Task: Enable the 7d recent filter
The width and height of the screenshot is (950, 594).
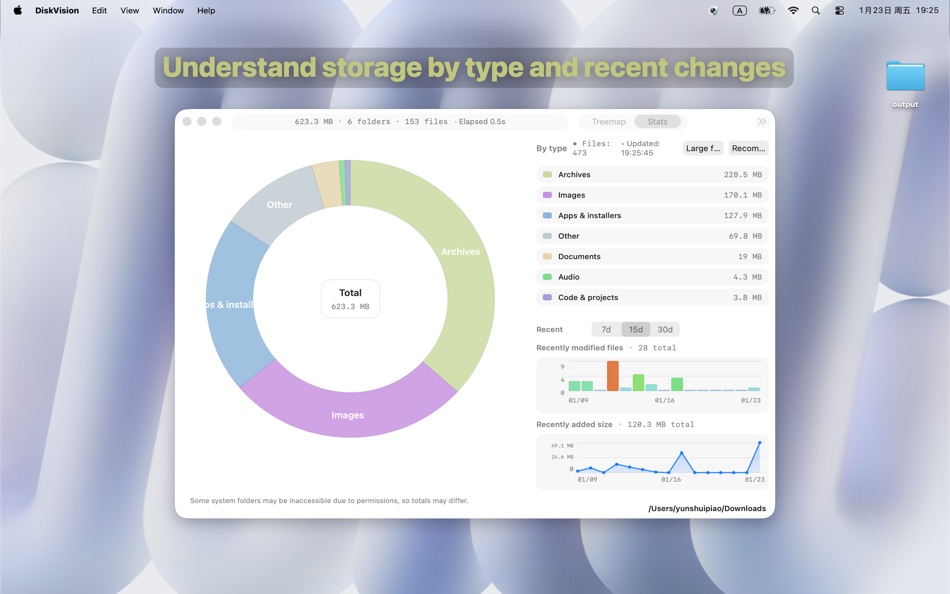Action: (x=605, y=329)
